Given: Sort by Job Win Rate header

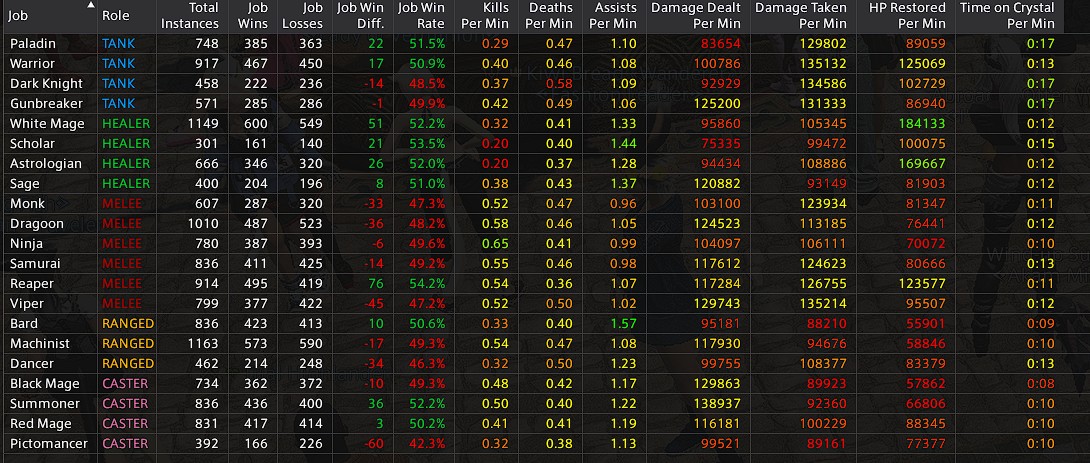Looking at the screenshot, I should pyautogui.click(x=422, y=15).
